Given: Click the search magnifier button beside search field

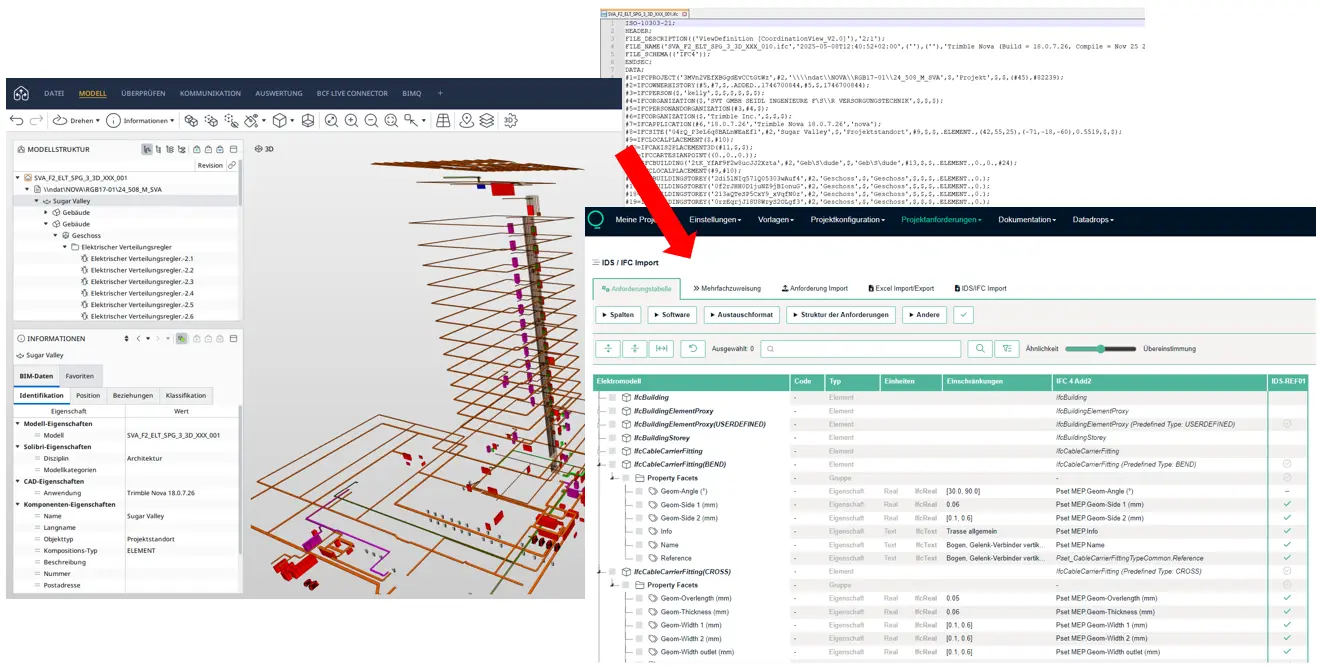Looking at the screenshot, I should click(x=980, y=349).
